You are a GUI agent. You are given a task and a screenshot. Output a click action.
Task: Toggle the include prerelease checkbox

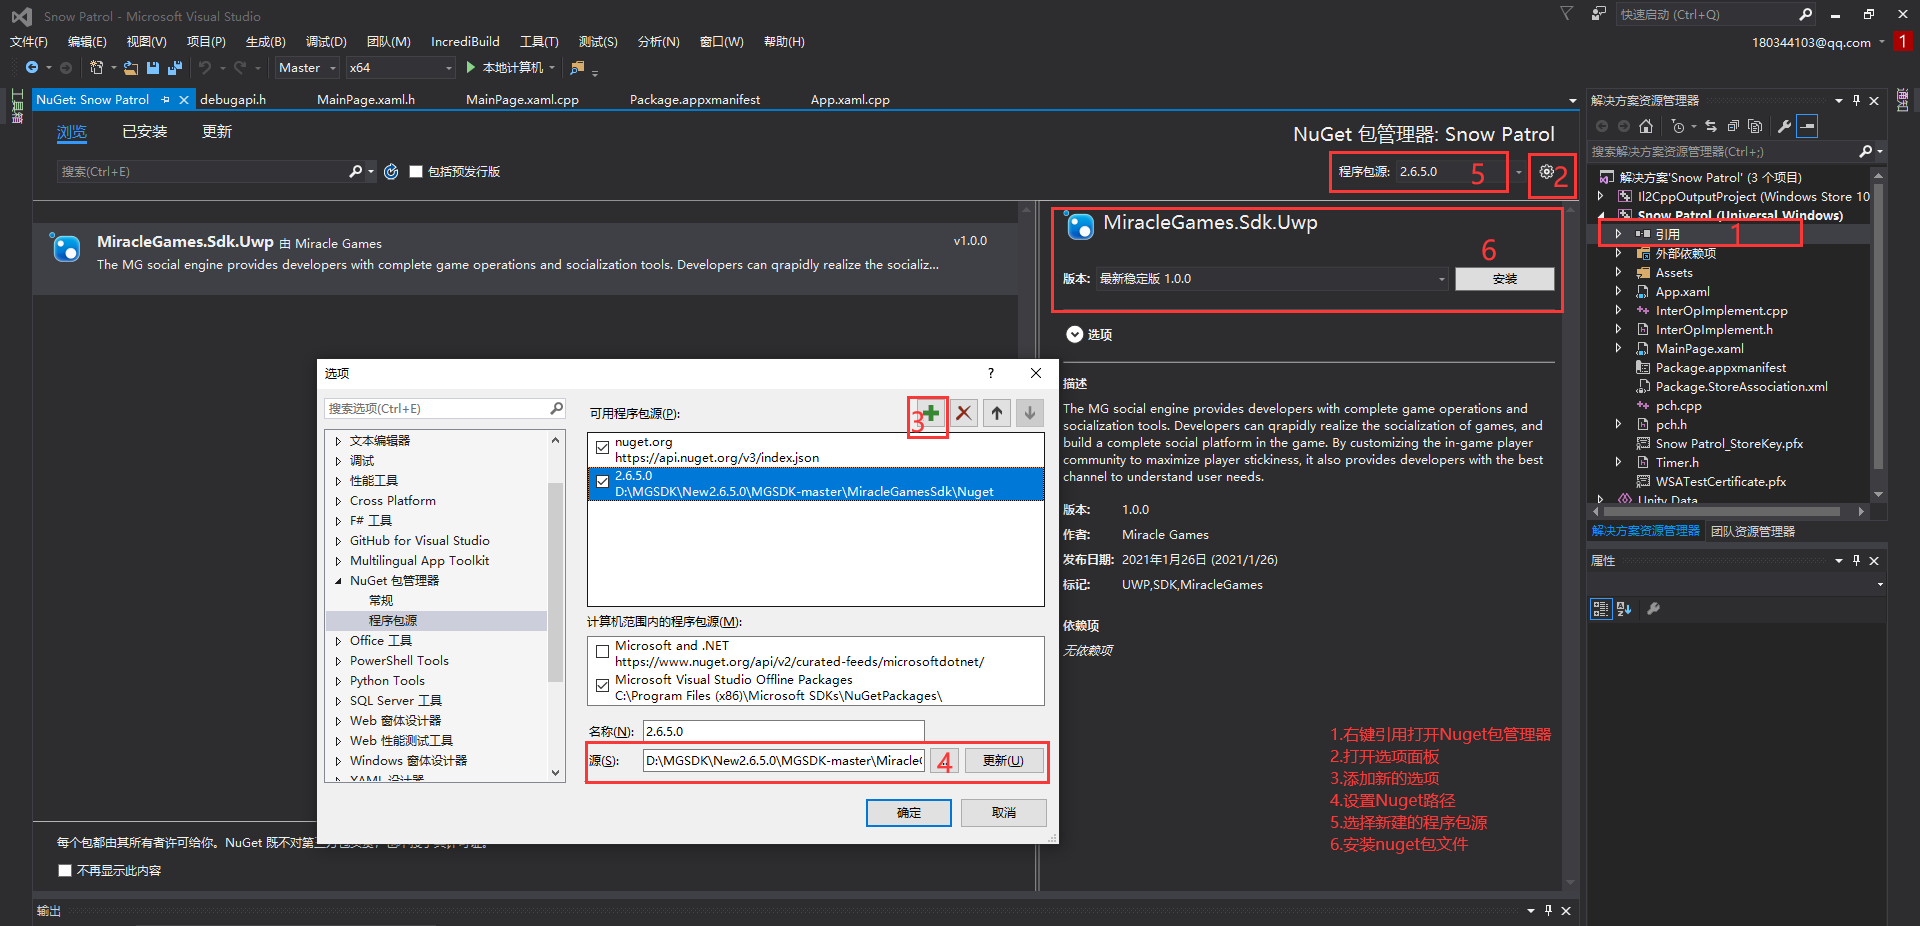[x=417, y=172]
